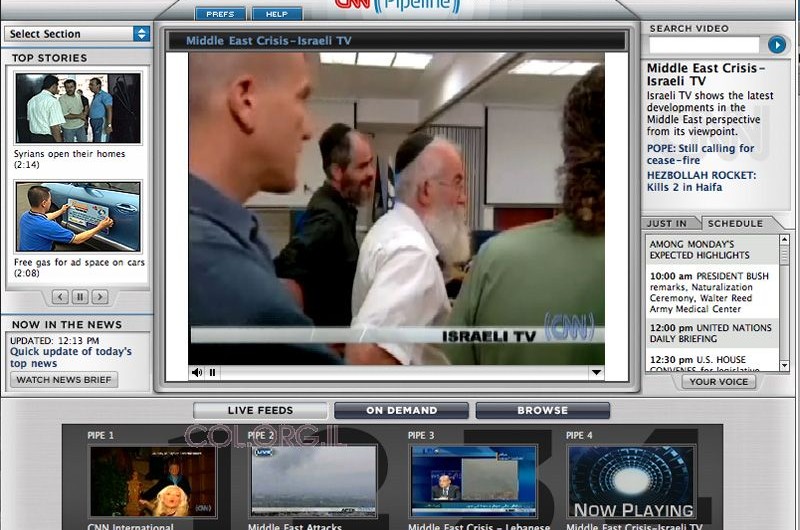This screenshot has height=530, width=800.
Task: Click the PIPE 3 label
Action: pyautogui.click(x=421, y=435)
